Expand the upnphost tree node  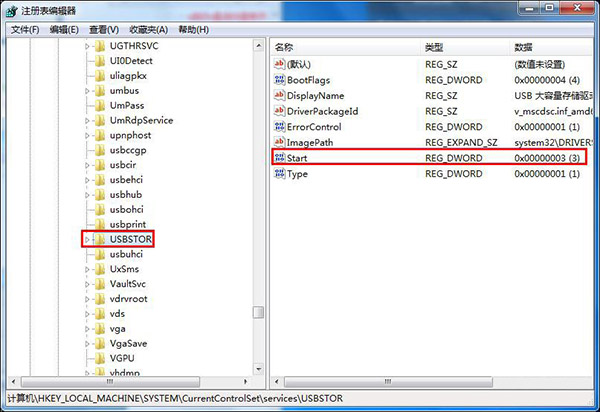(87, 136)
